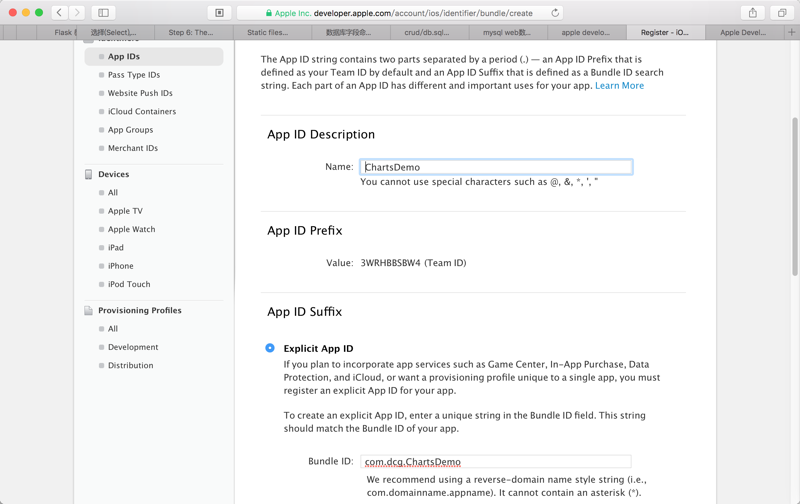Click the browser forward arrow
This screenshot has height=504, width=800.
(x=77, y=13)
